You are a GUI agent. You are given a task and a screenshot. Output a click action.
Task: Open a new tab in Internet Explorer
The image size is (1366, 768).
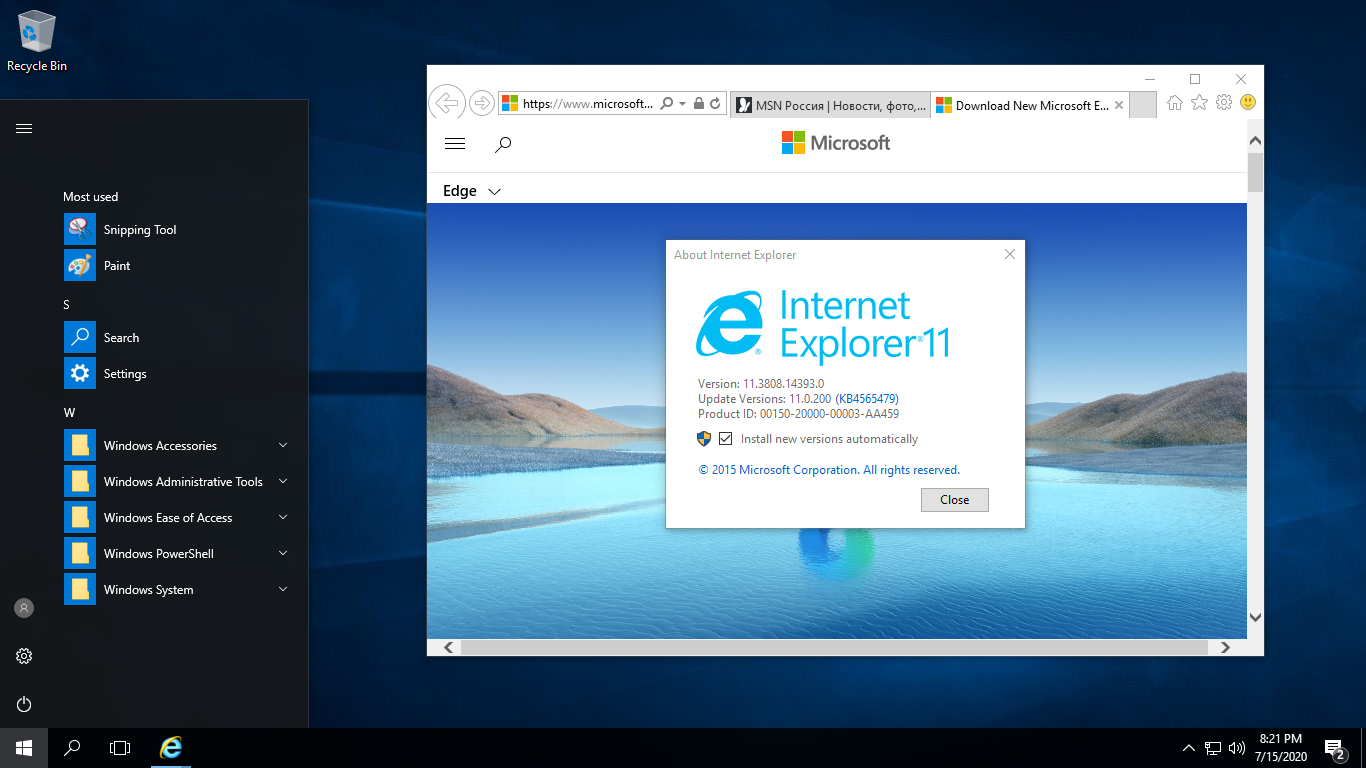[x=1144, y=105]
